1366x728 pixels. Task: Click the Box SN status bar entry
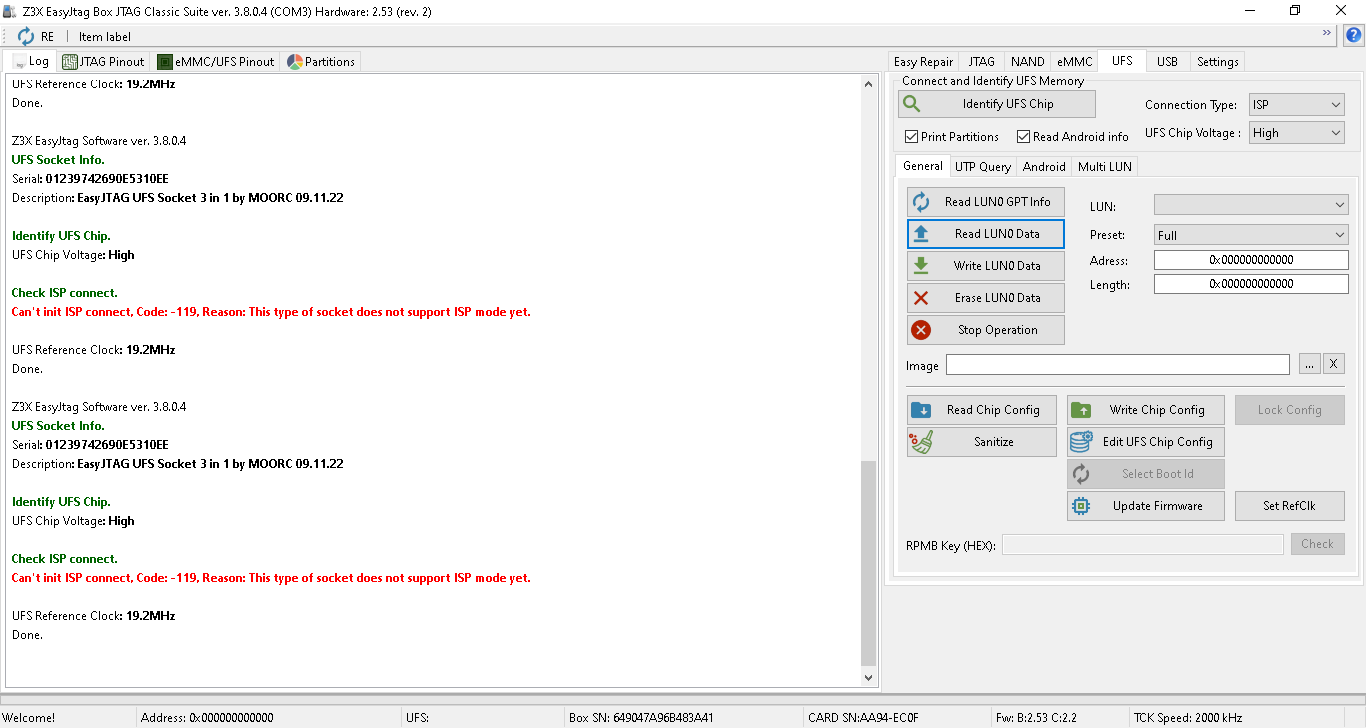tap(641, 717)
